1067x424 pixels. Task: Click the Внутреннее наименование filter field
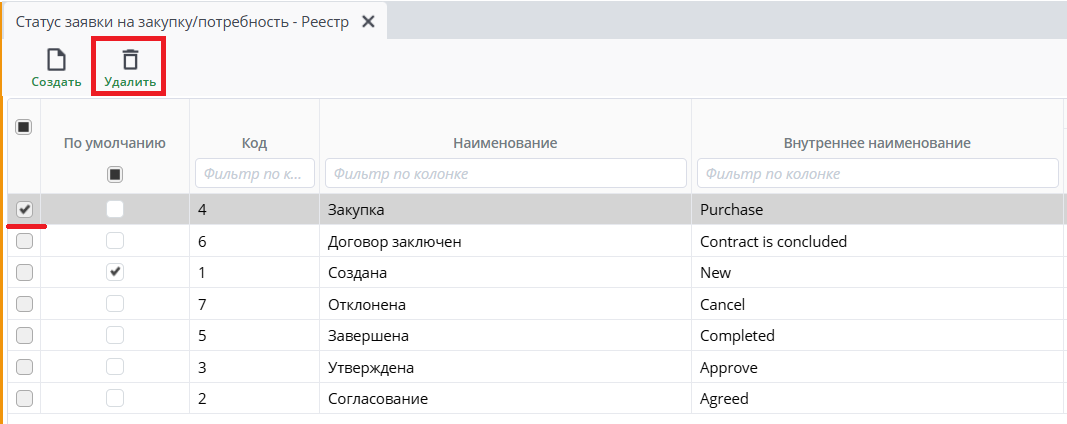tap(877, 173)
